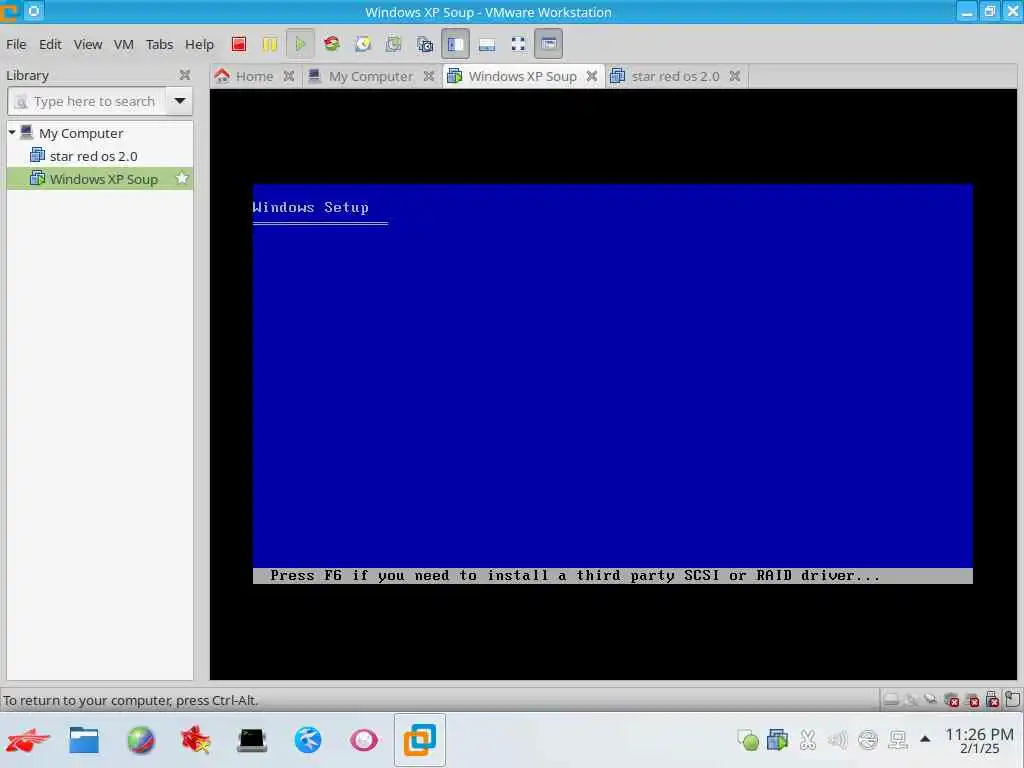Click the first of the three disconnected device icons
Viewport: 1024px width, 768px height.
click(x=952, y=700)
